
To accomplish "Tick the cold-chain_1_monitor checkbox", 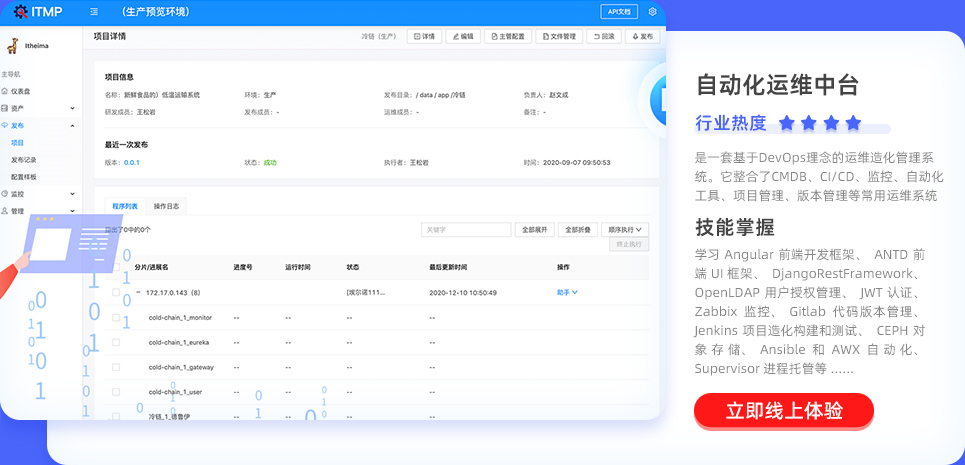I will 116,317.
